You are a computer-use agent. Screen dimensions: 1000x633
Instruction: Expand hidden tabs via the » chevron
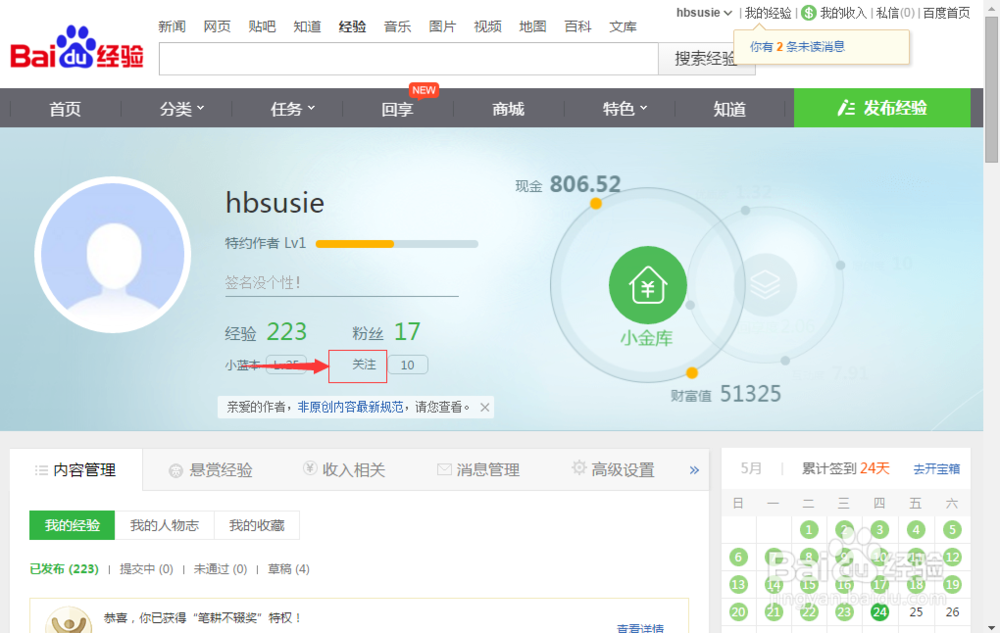point(694,469)
